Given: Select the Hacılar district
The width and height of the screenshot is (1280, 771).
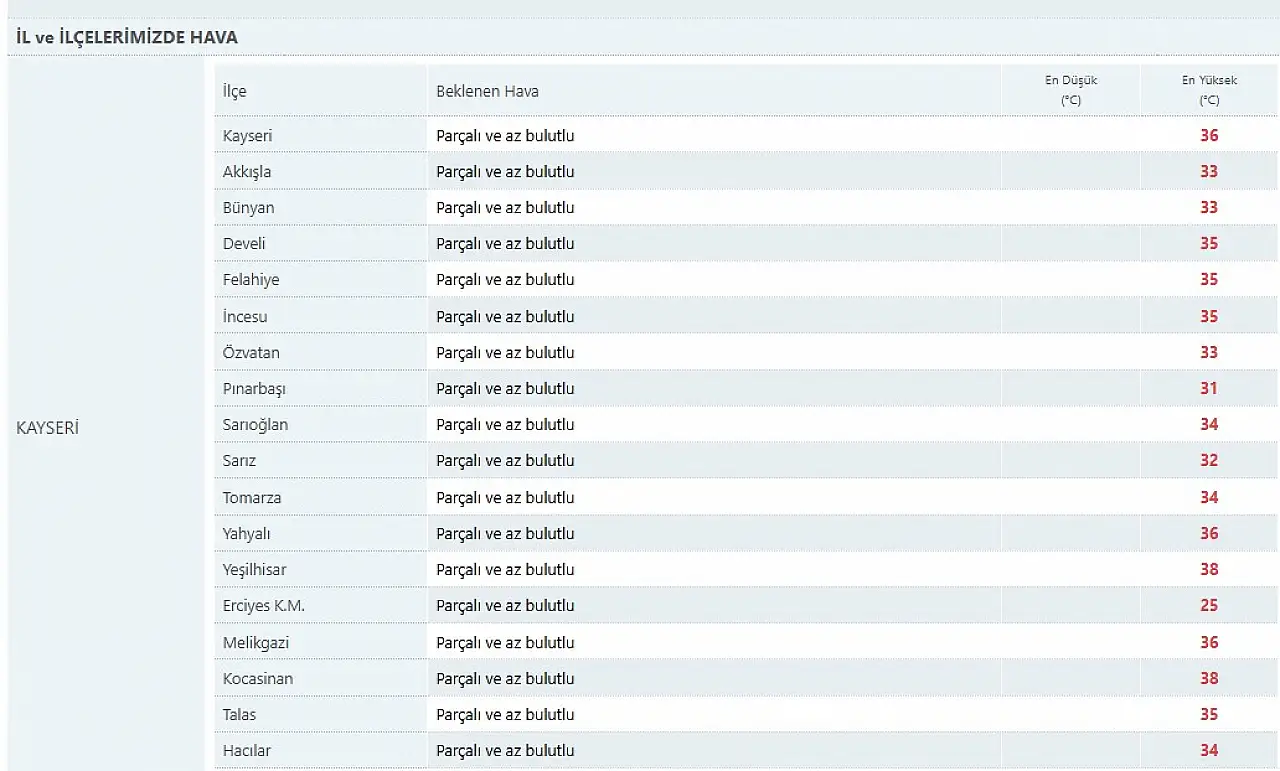Looking at the screenshot, I should (x=246, y=750).
